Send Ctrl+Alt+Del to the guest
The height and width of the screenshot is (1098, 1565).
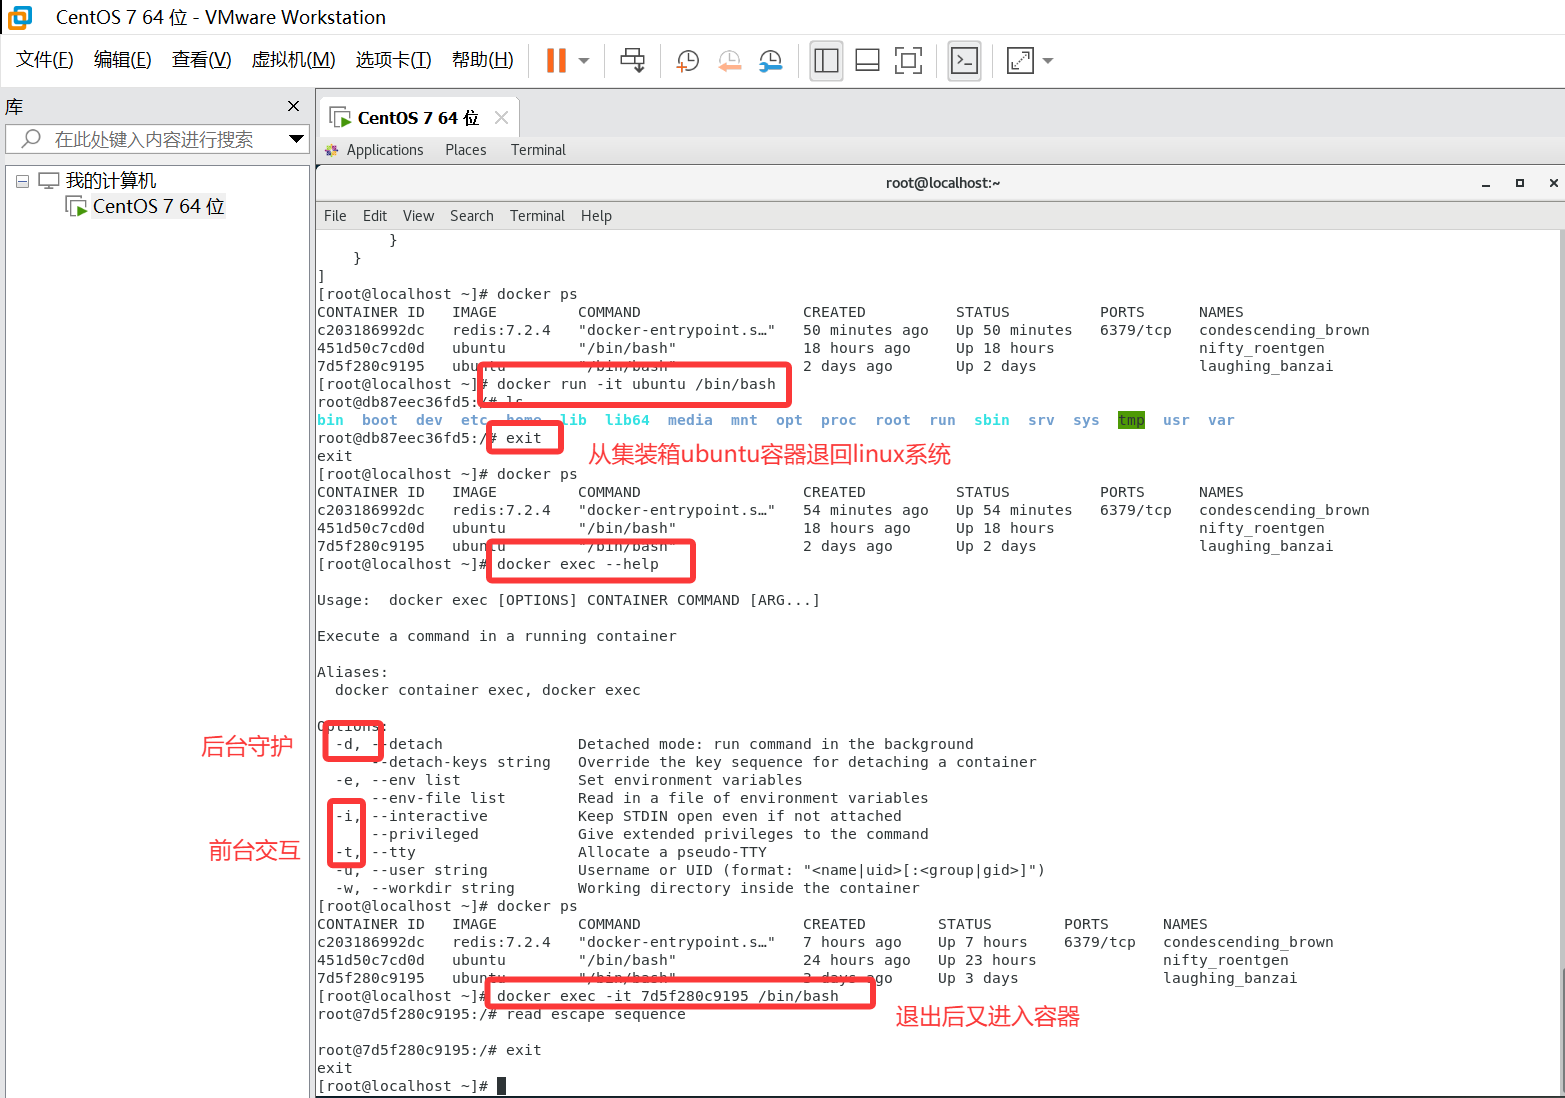[632, 60]
